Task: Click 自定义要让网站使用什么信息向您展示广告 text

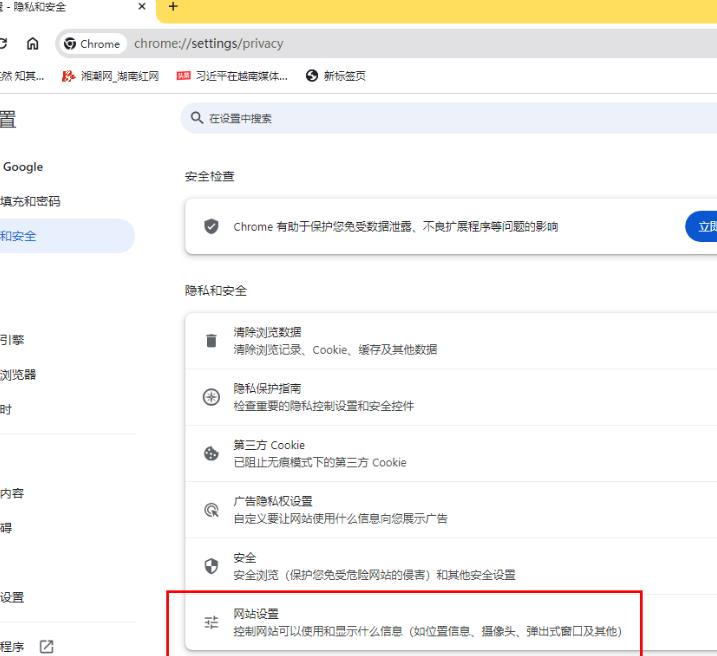Action: (341, 519)
